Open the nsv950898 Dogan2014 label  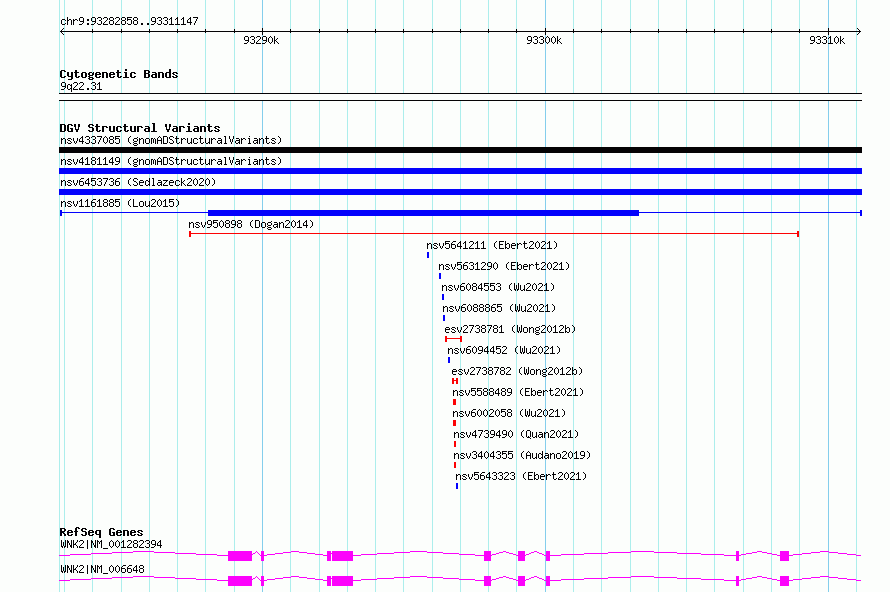tap(251, 224)
